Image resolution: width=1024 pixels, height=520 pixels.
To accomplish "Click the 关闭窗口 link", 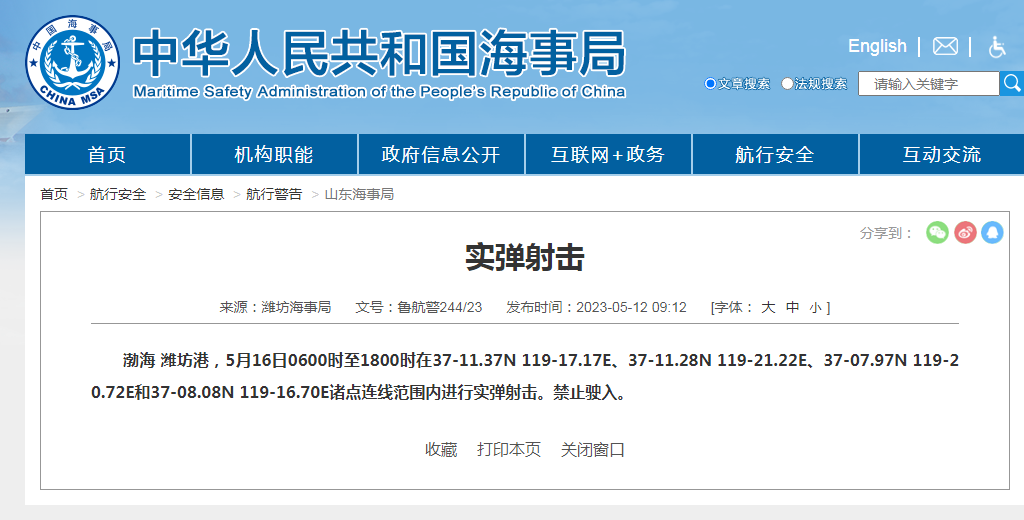I will point(592,449).
